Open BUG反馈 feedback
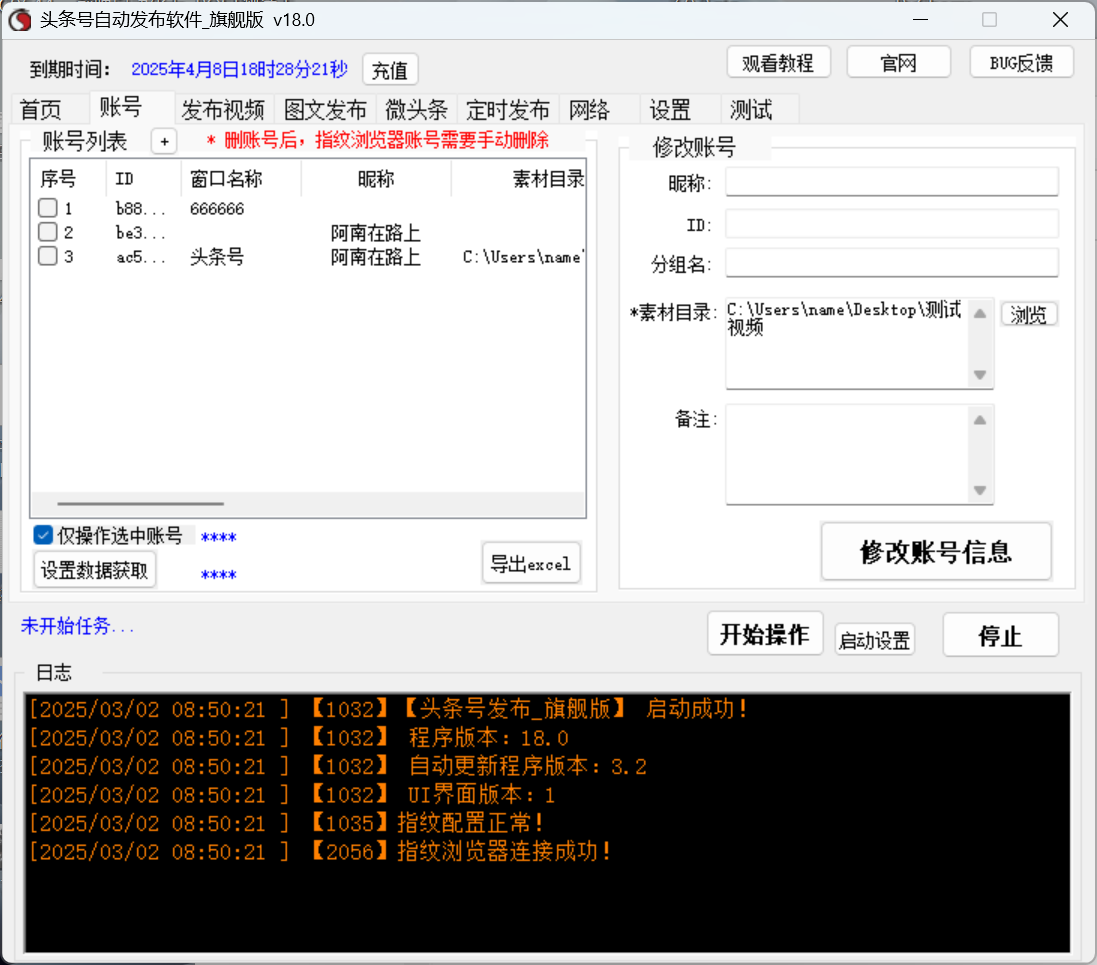Viewport: 1097px width, 965px height. click(1021, 63)
